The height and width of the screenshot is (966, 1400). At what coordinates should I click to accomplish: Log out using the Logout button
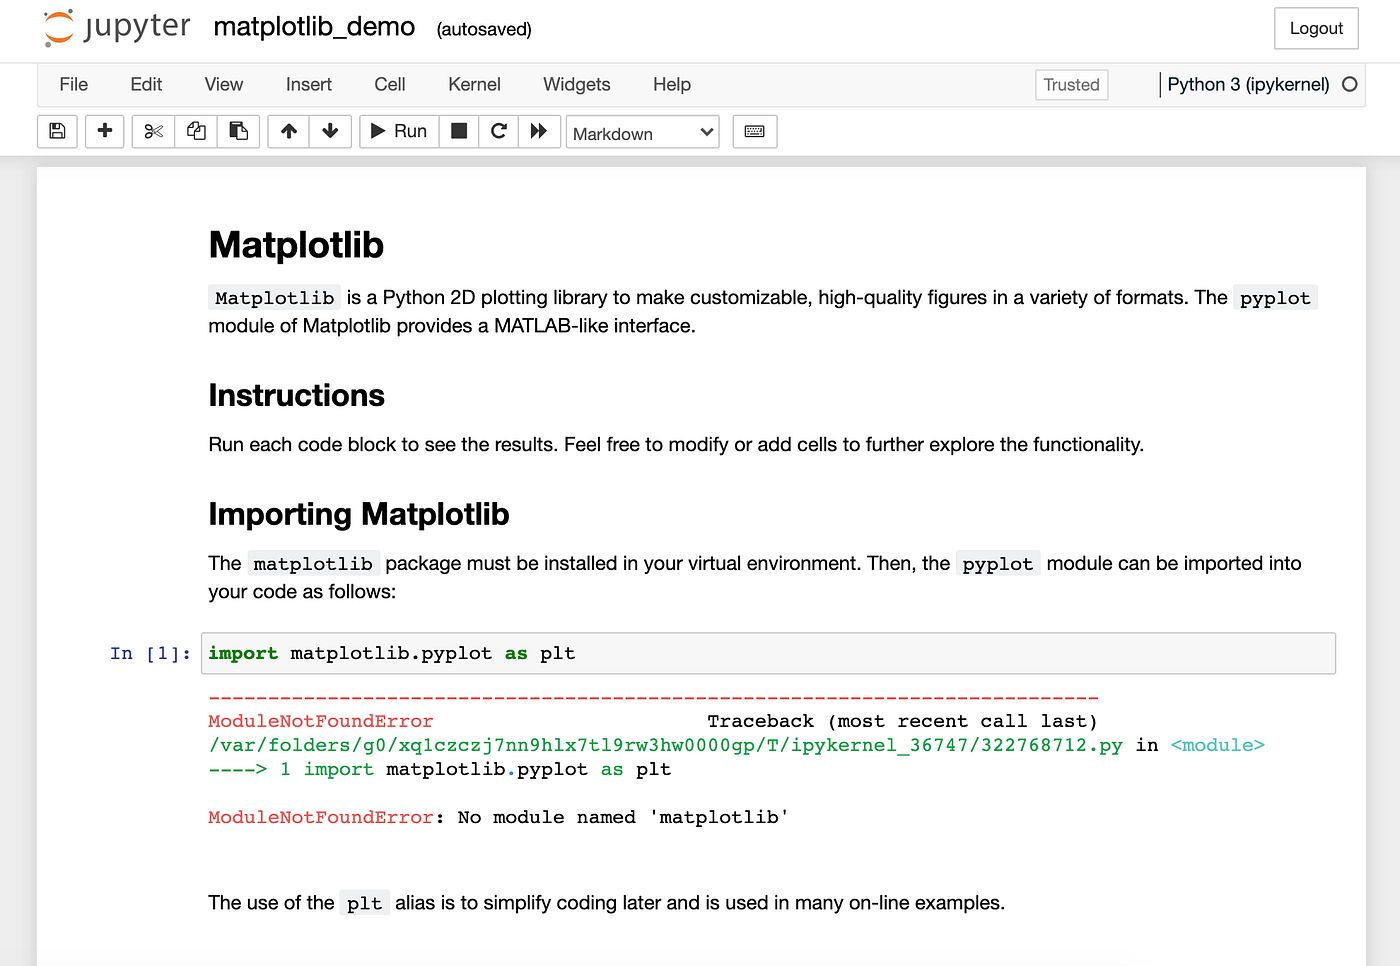1315,28
